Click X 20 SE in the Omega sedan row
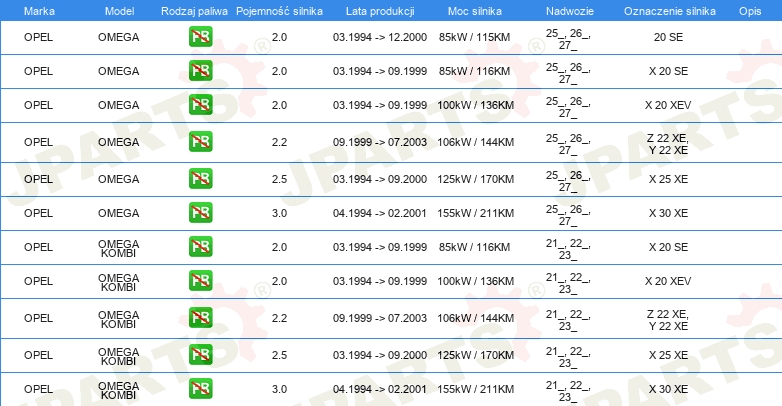This screenshot has width=782, height=406. [x=668, y=71]
